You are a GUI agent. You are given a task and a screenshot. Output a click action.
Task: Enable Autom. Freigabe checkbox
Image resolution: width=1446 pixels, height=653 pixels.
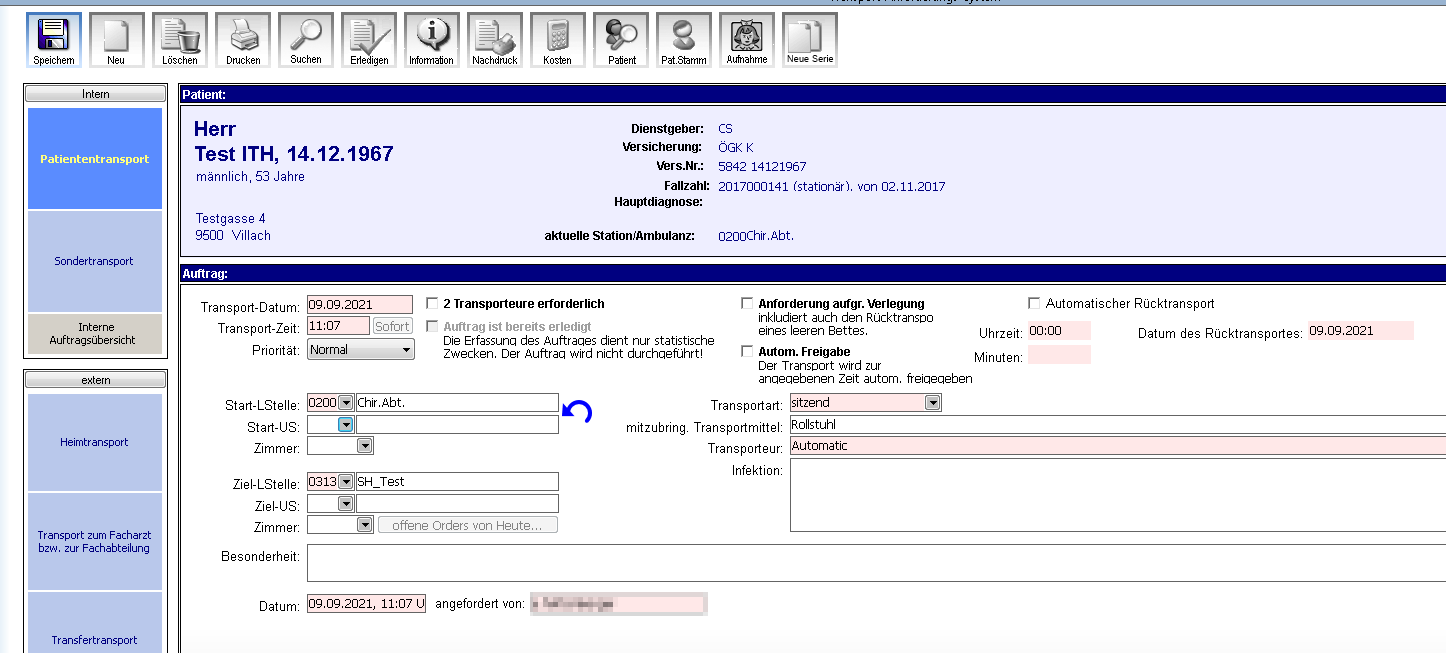pos(747,351)
